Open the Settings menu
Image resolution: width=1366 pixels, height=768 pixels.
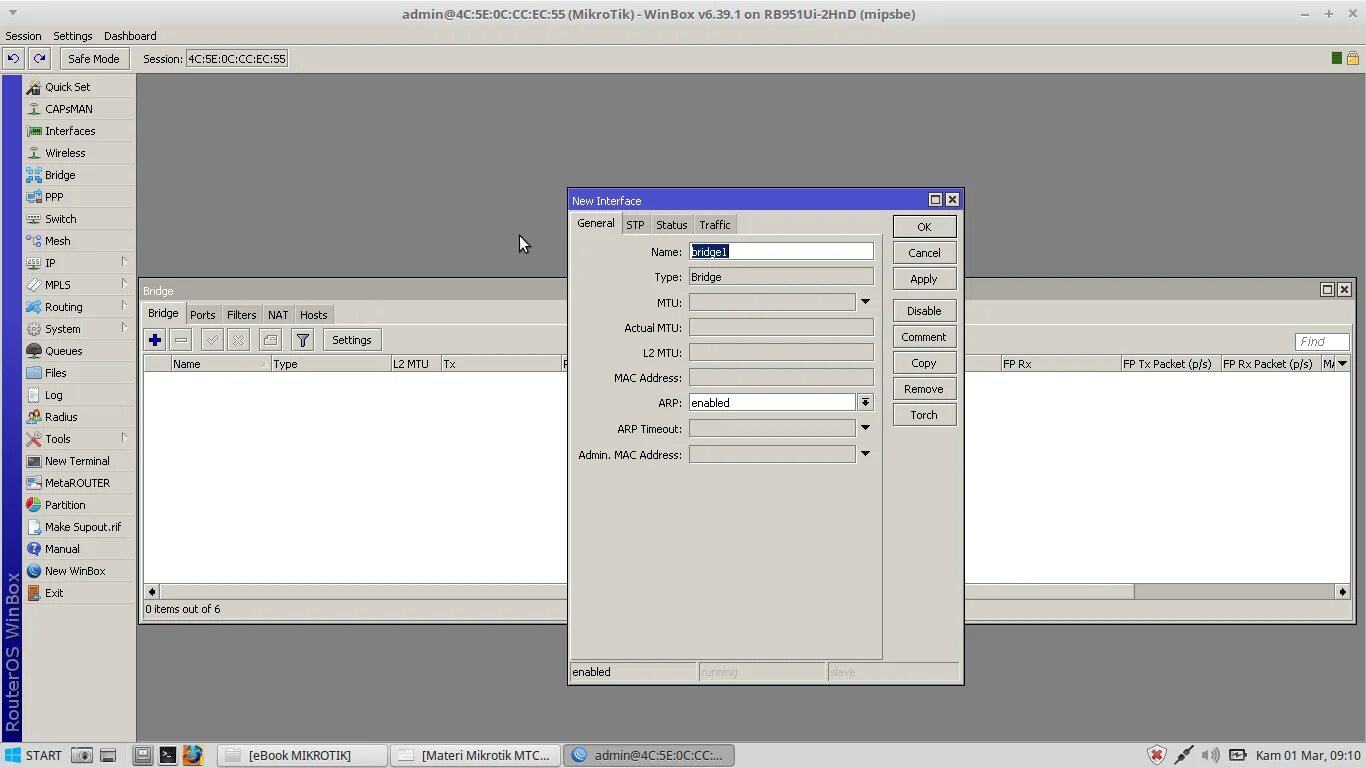(x=73, y=36)
